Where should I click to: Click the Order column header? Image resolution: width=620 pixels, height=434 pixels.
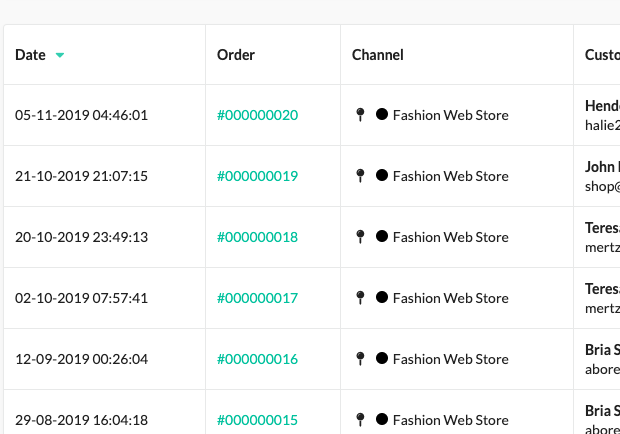[236, 55]
